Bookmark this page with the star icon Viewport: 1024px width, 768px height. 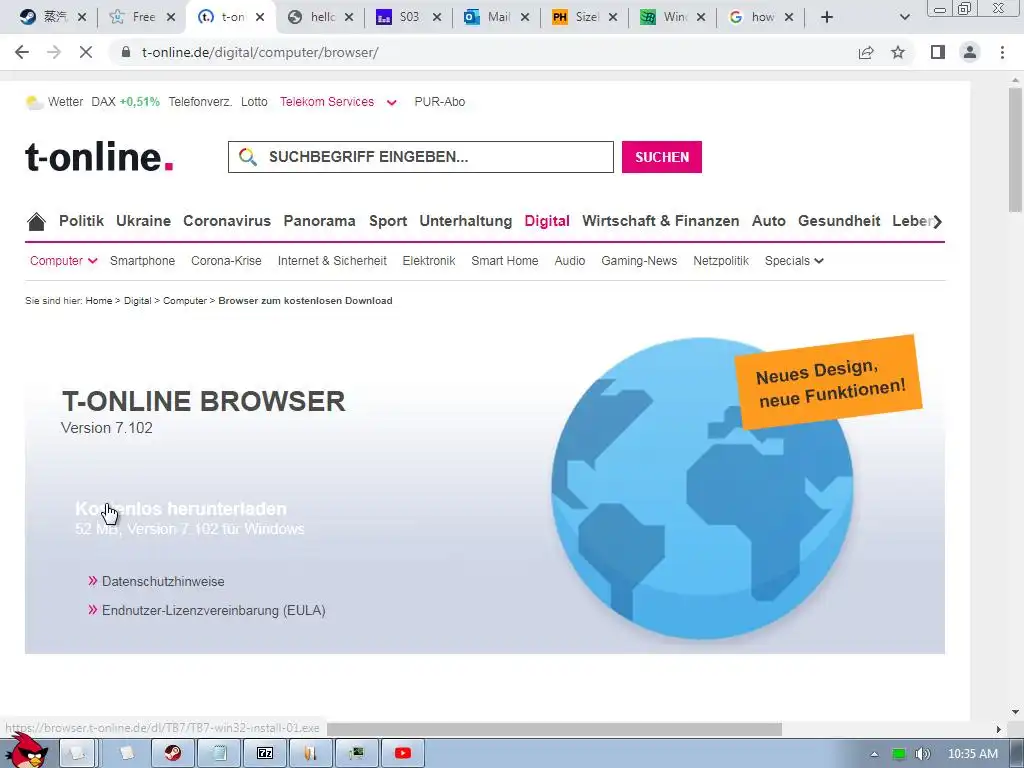898,52
